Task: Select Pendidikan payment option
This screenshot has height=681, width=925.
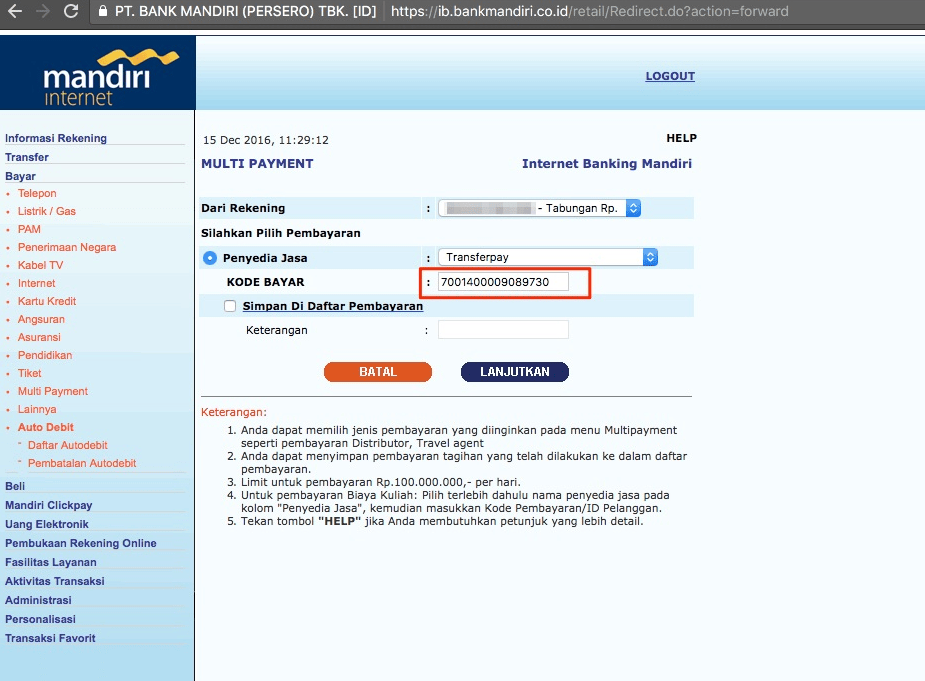Action: [45, 355]
